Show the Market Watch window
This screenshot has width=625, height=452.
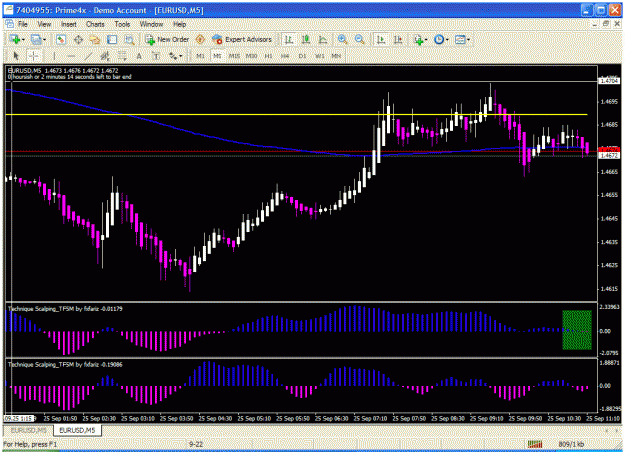pyautogui.click(x=61, y=39)
